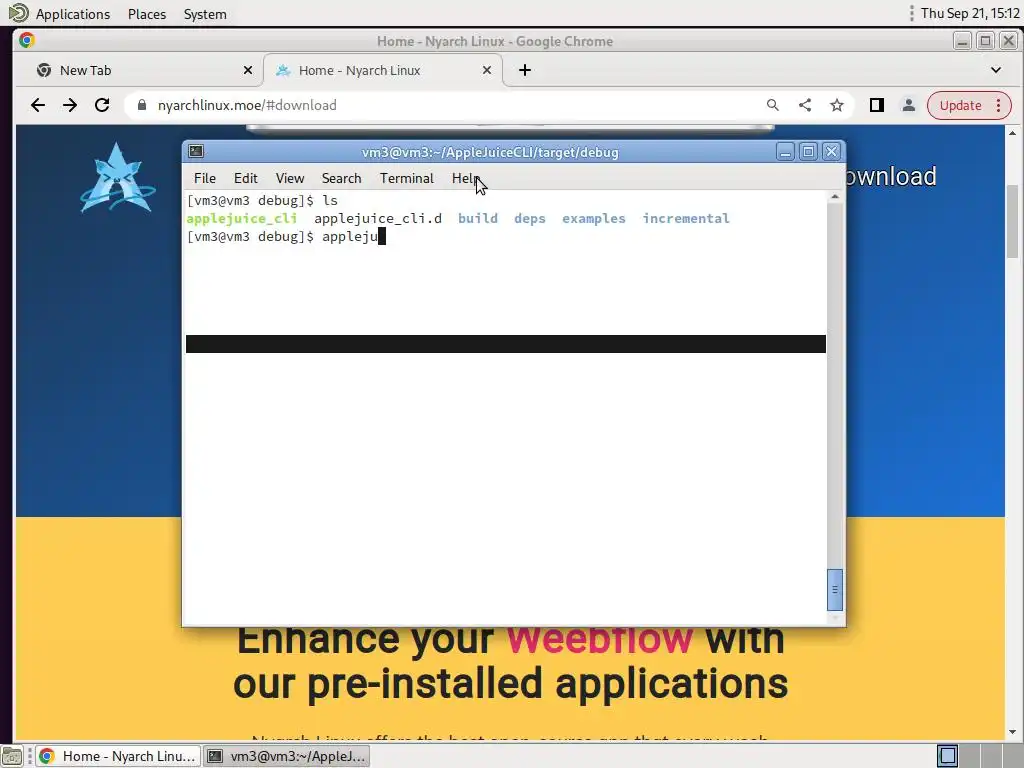Image resolution: width=1024 pixels, height=768 pixels.
Task: Open the System menu
Action: [x=205, y=14]
